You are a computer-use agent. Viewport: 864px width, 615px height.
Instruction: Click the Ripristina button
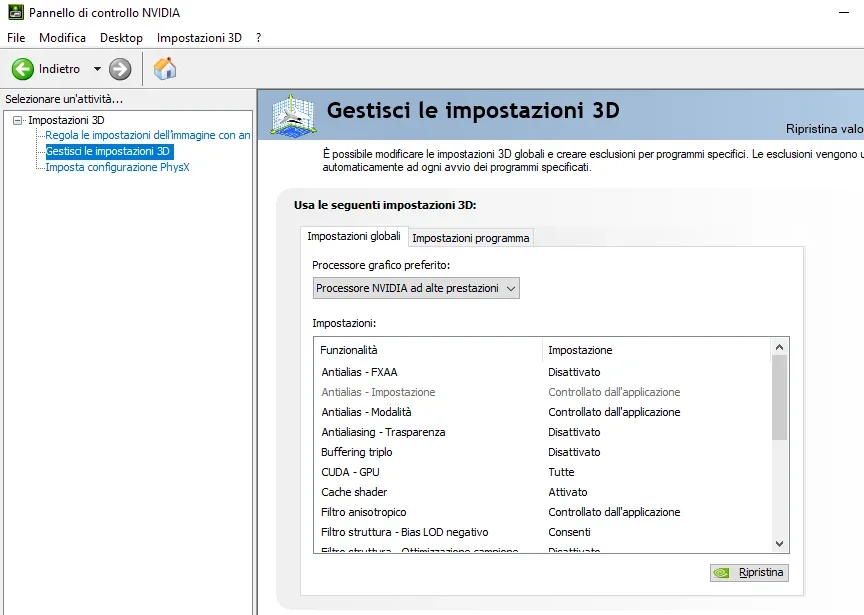749,573
